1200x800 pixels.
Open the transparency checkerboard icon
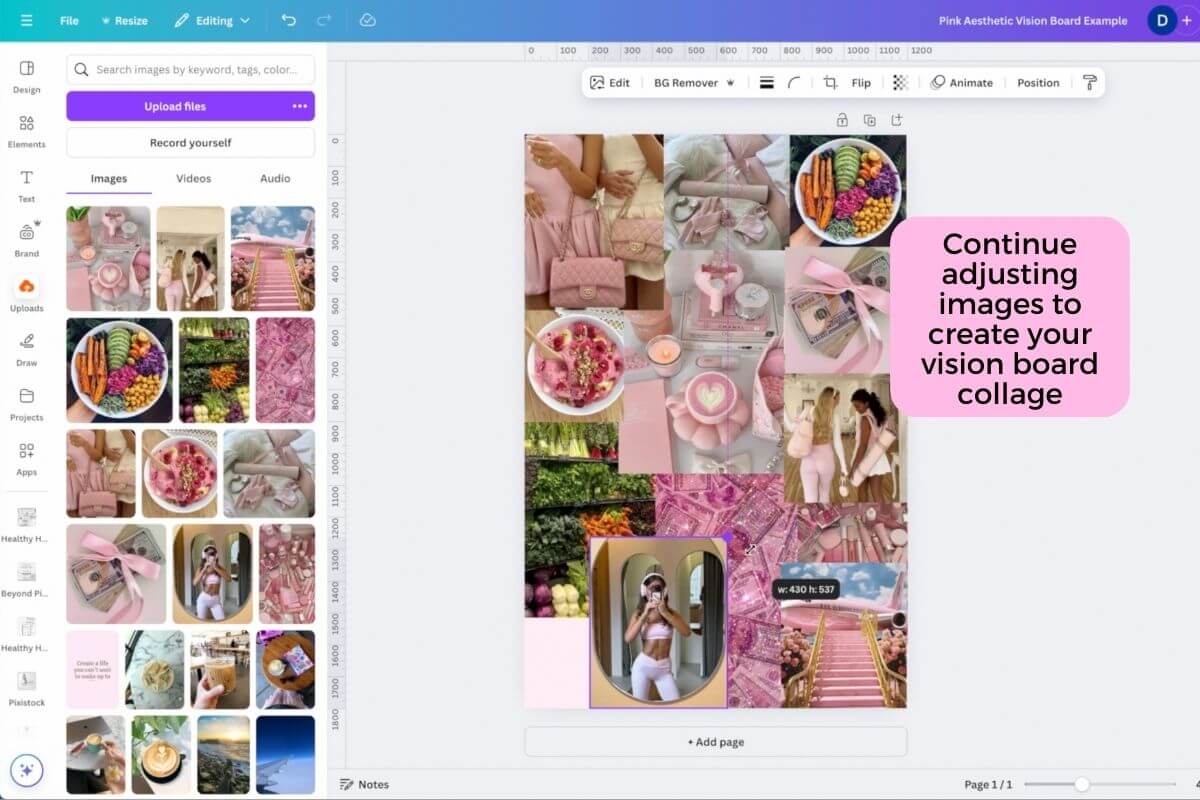[x=900, y=83]
